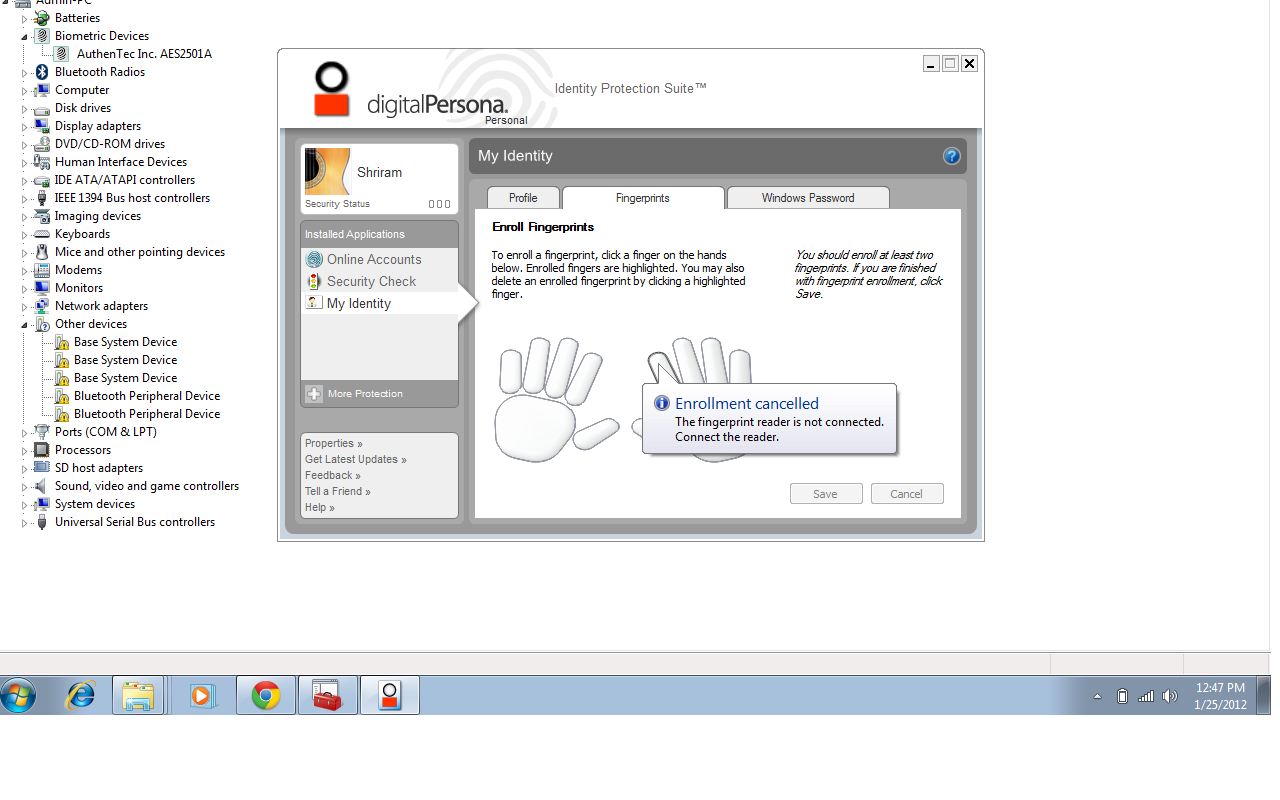1280x800 pixels.
Task: Switch to the Windows Password tab
Action: click(x=808, y=198)
